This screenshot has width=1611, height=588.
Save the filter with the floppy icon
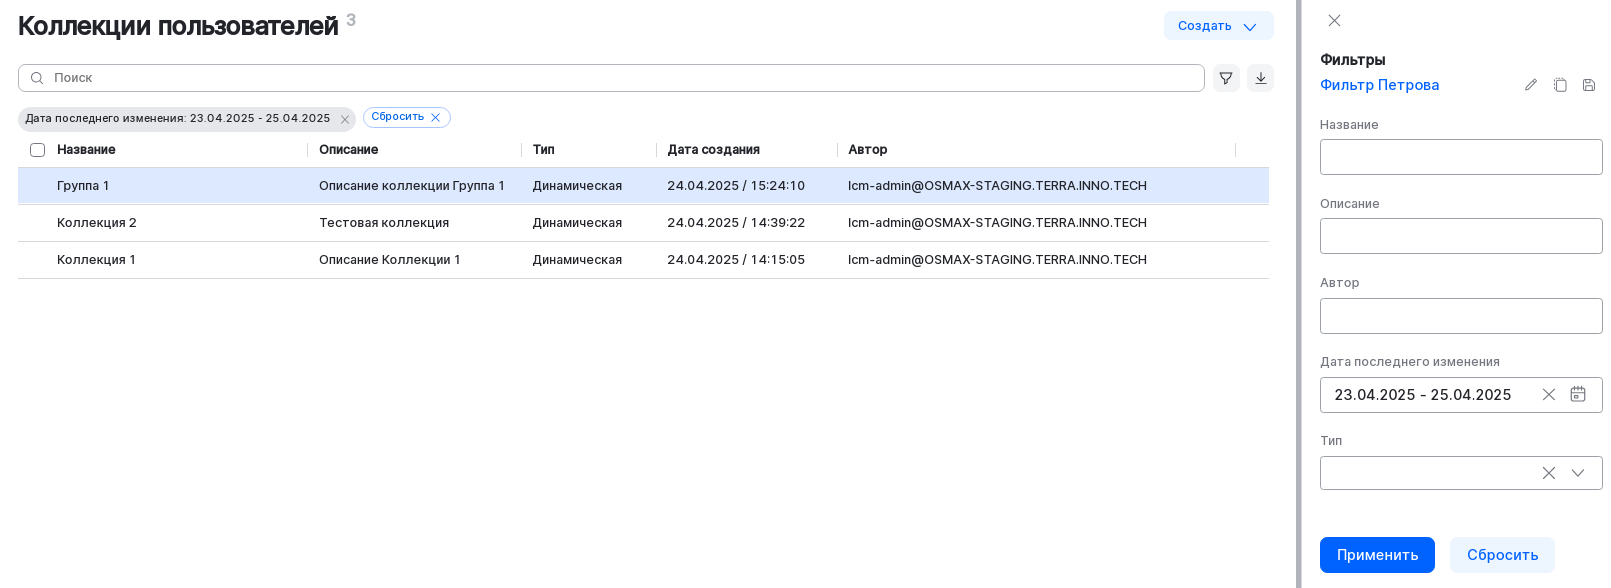(x=1589, y=85)
